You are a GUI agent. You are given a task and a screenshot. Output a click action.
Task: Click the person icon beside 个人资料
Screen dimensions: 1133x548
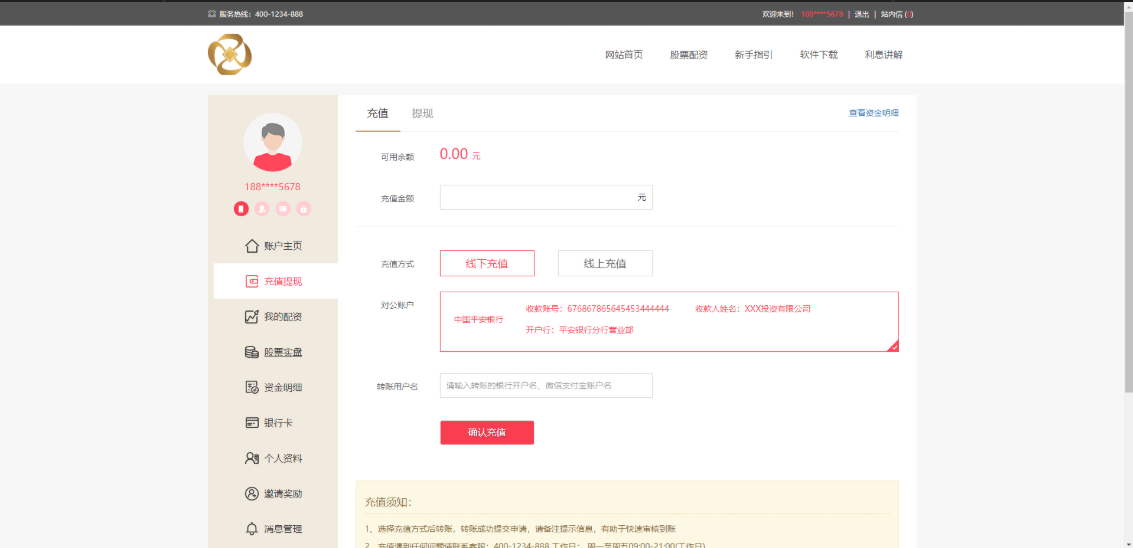click(251, 458)
